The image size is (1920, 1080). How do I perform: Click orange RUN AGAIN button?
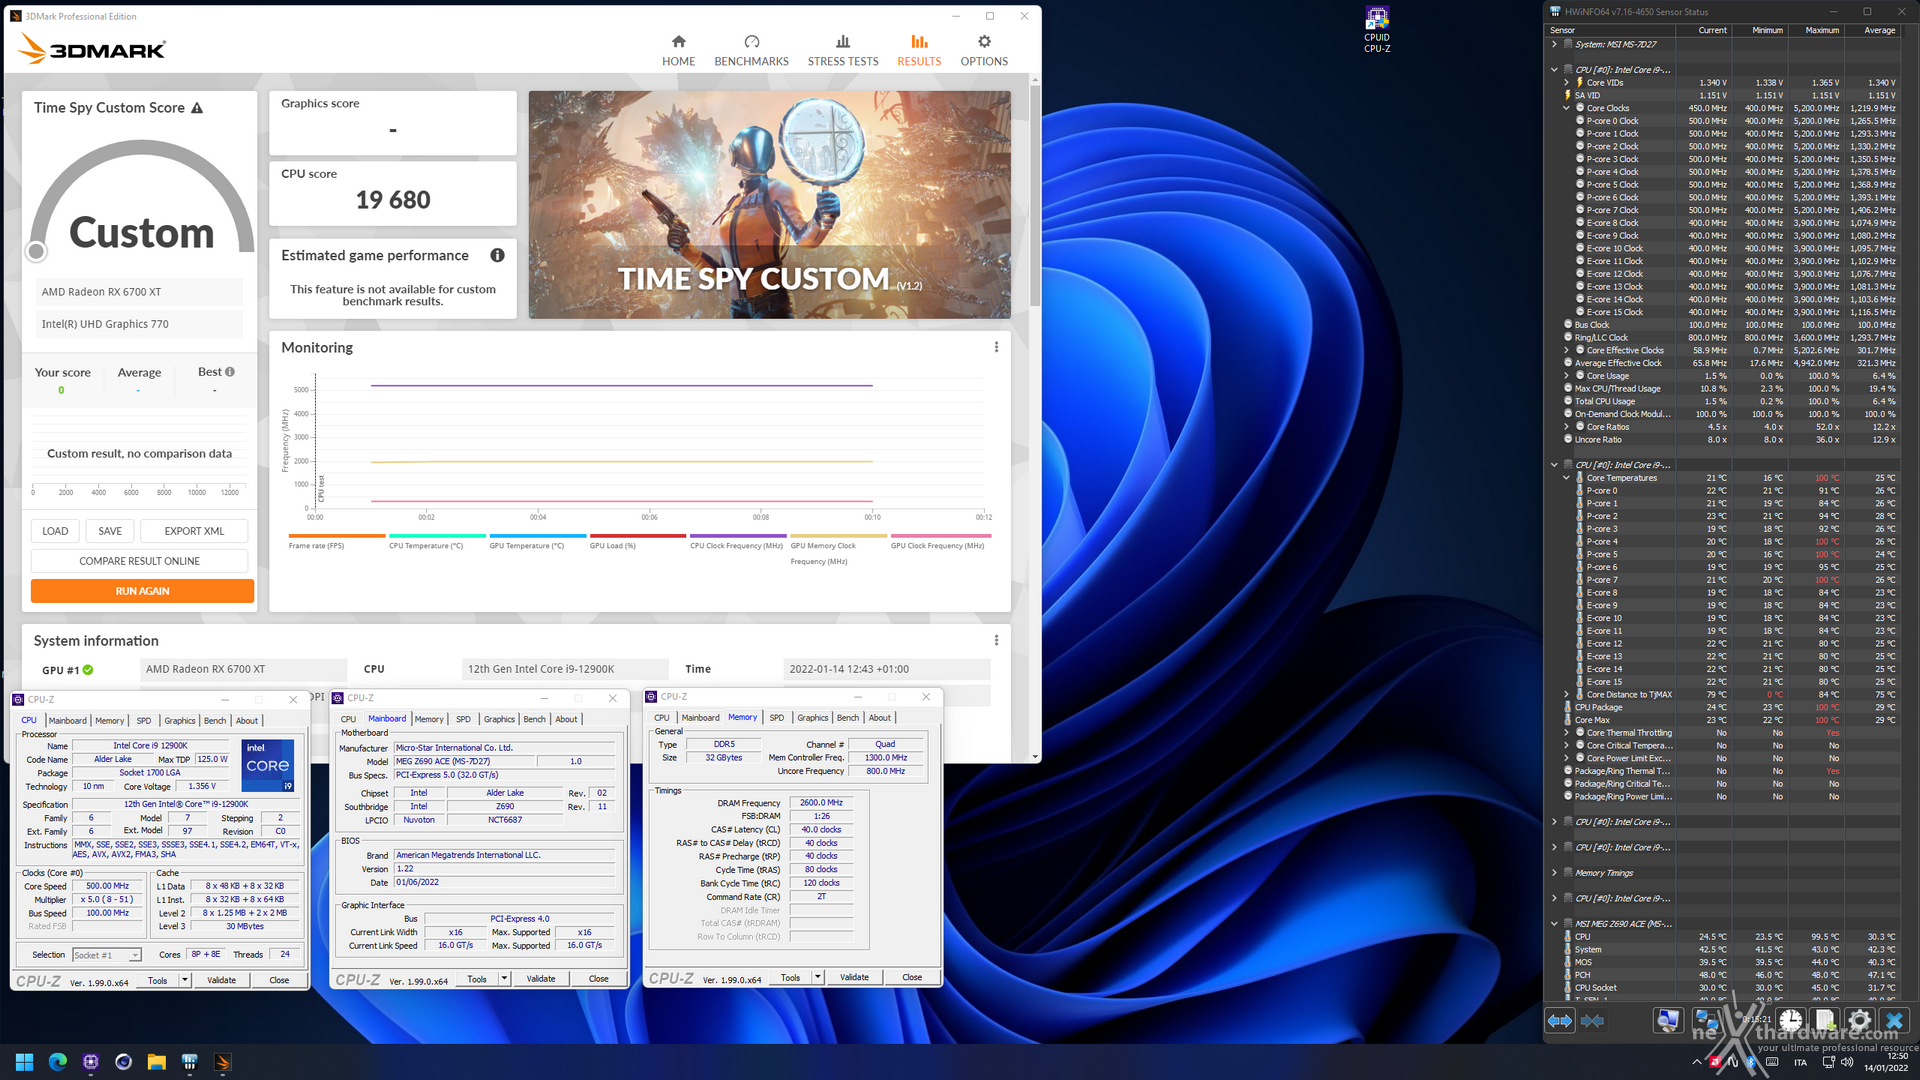tap(142, 591)
